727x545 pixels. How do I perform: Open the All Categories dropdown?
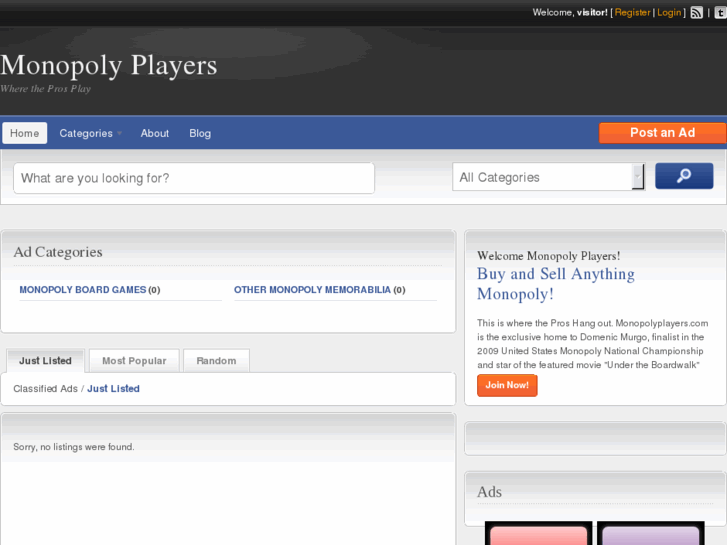(x=548, y=177)
